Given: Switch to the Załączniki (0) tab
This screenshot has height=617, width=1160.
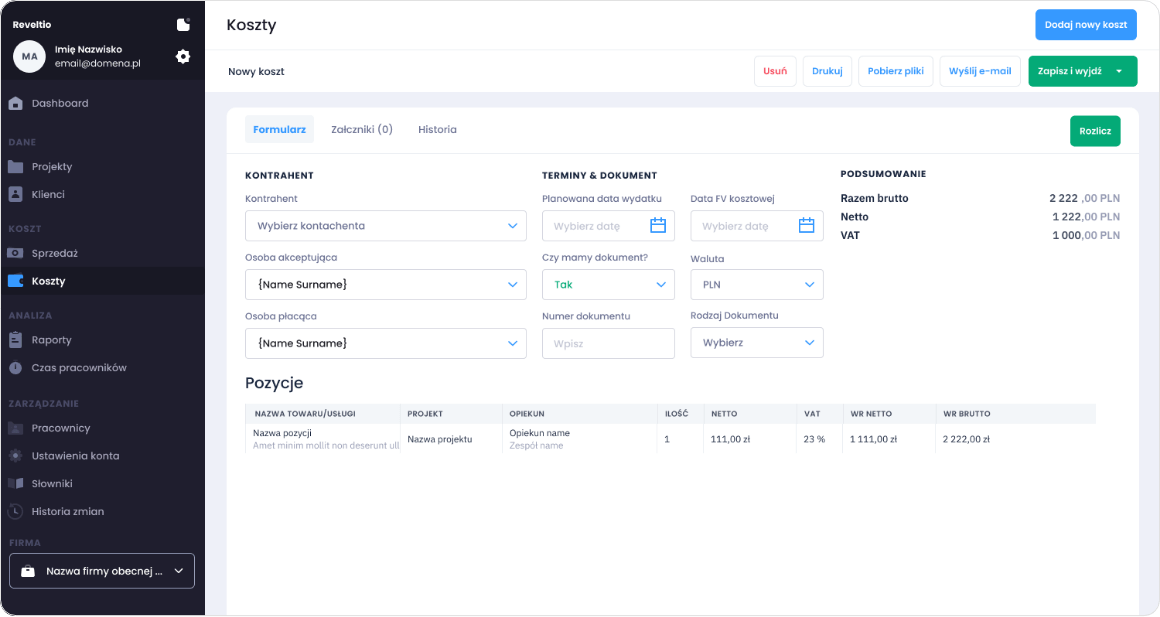Looking at the screenshot, I should [x=362, y=129].
